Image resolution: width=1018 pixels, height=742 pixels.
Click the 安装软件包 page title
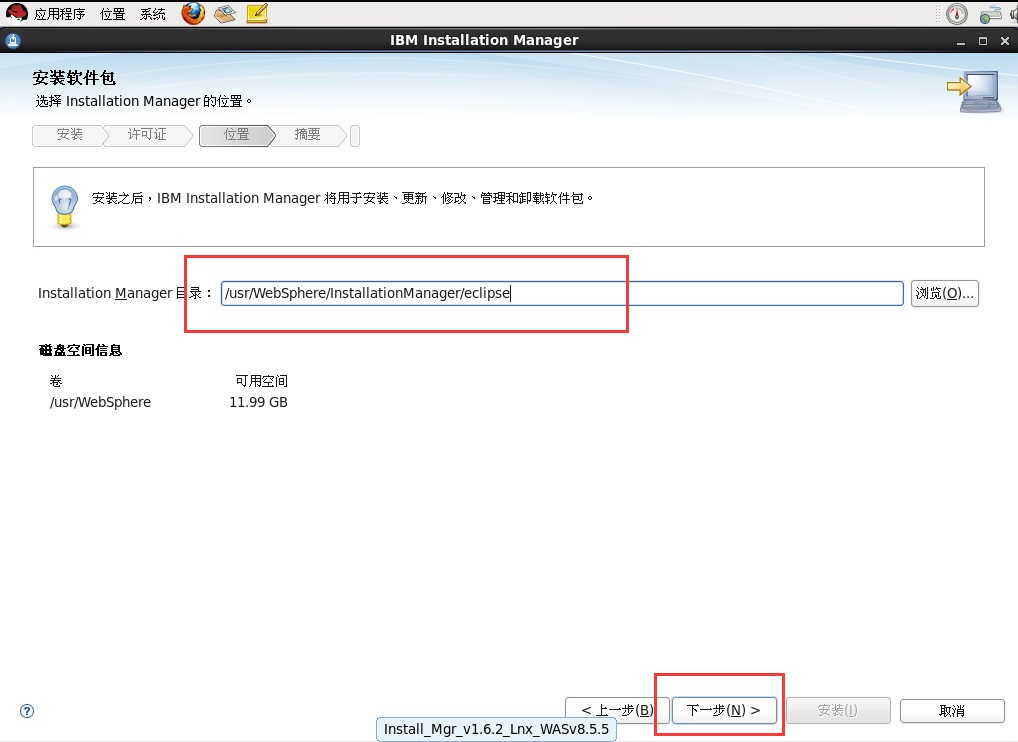click(x=74, y=78)
